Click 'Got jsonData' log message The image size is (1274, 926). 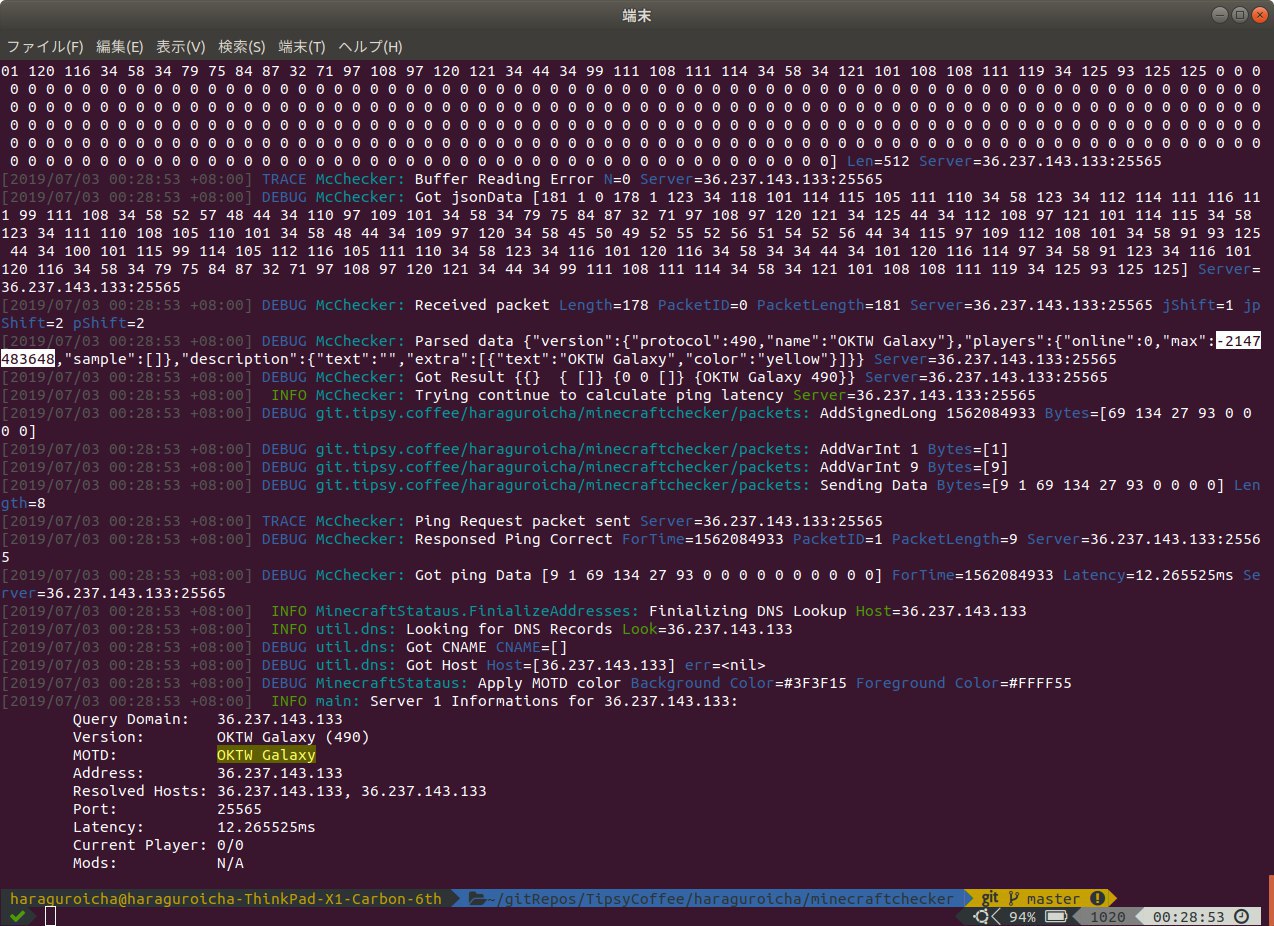(468, 197)
